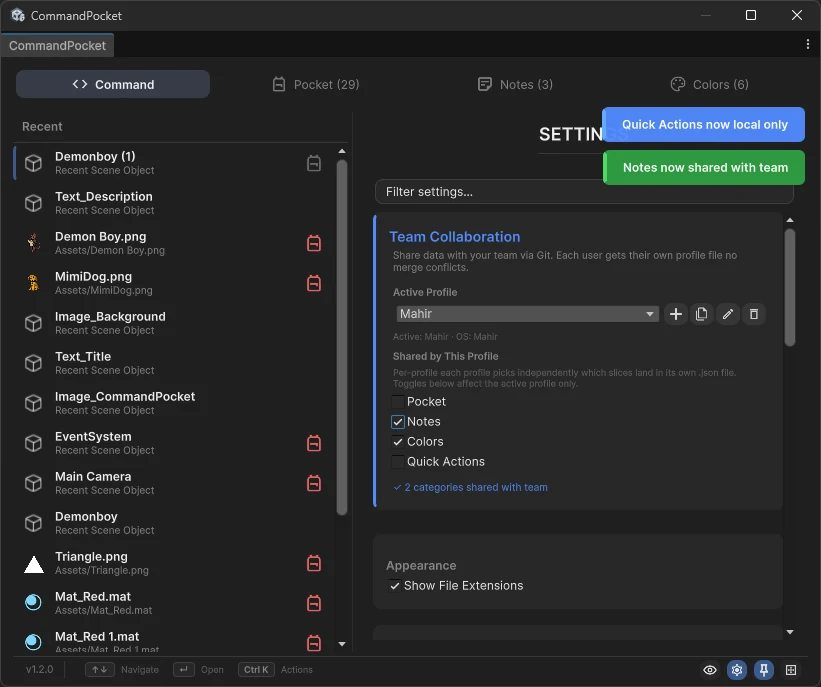821x687 pixels.
Task: Click the MimiDog.png sprite thumbnail
Action: tap(34, 283)
